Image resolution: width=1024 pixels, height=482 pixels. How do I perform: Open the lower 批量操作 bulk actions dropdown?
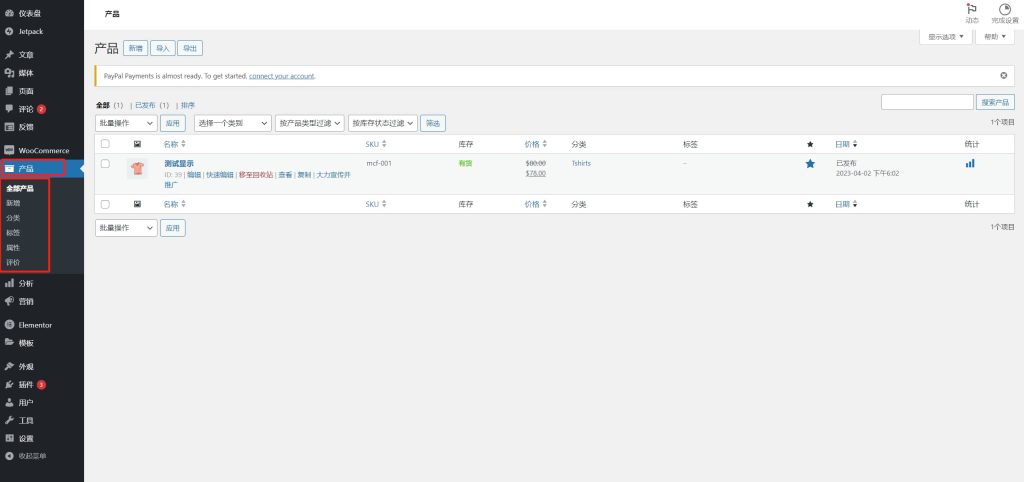[126, 228]
